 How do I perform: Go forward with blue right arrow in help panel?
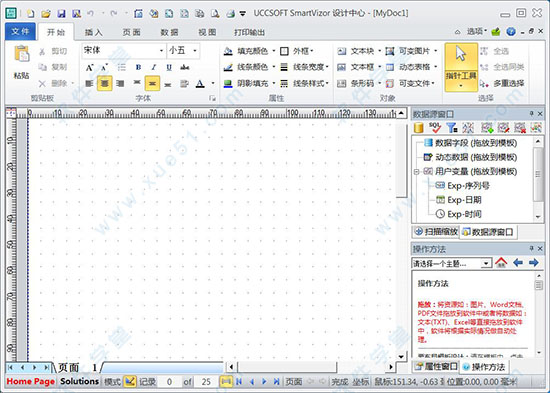(x=534, y=262)
